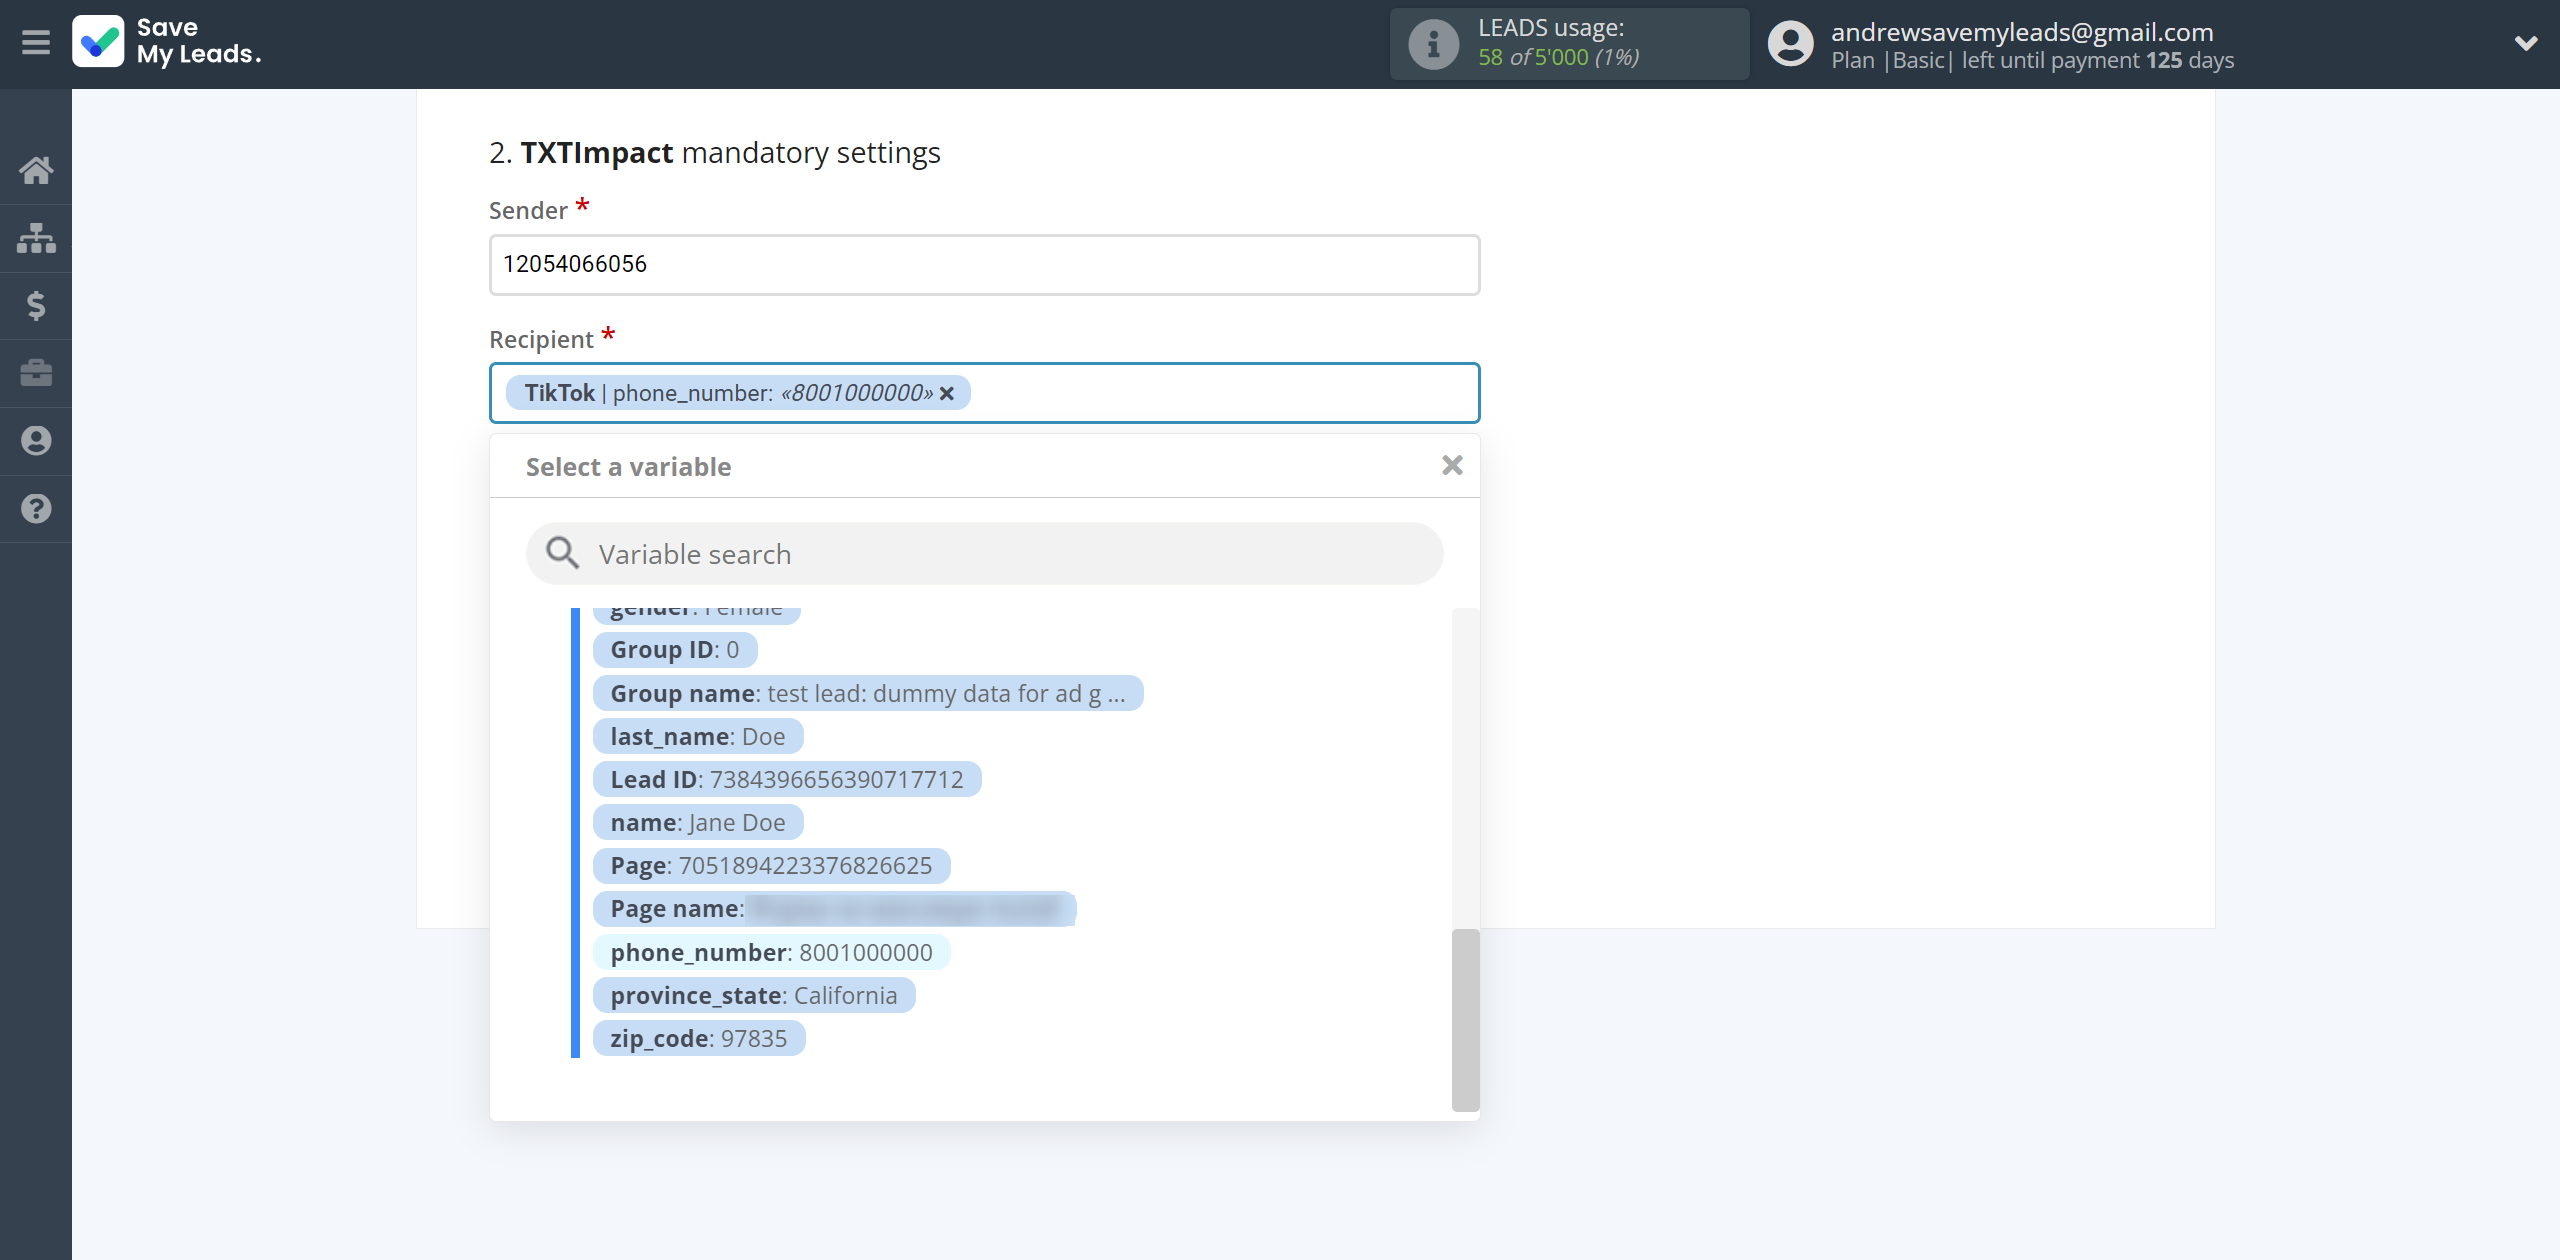Focus the Variable search field
Screen dimensions: 2560x1260
pos(984,554)
